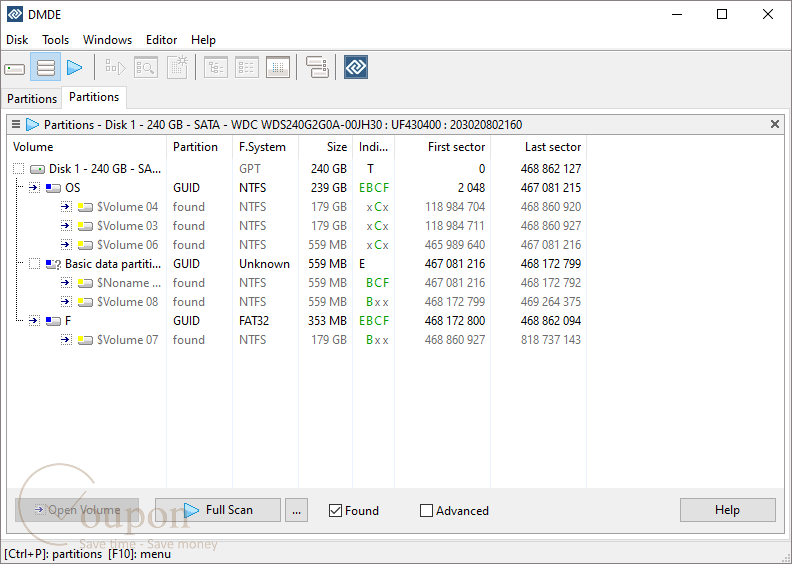Open the Editor menu

(162, 39)
